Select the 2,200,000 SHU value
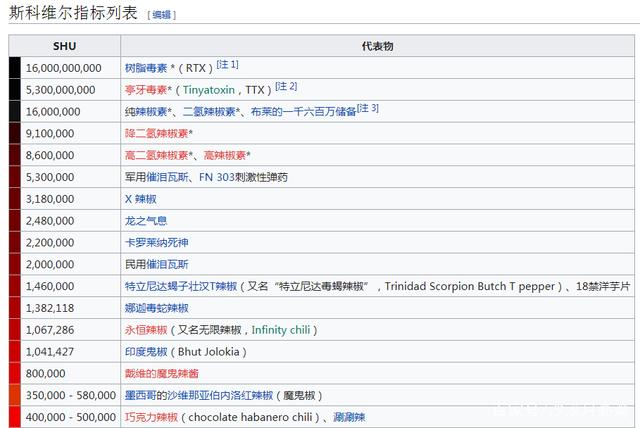The image size is (640, 428). coord(50,243)
